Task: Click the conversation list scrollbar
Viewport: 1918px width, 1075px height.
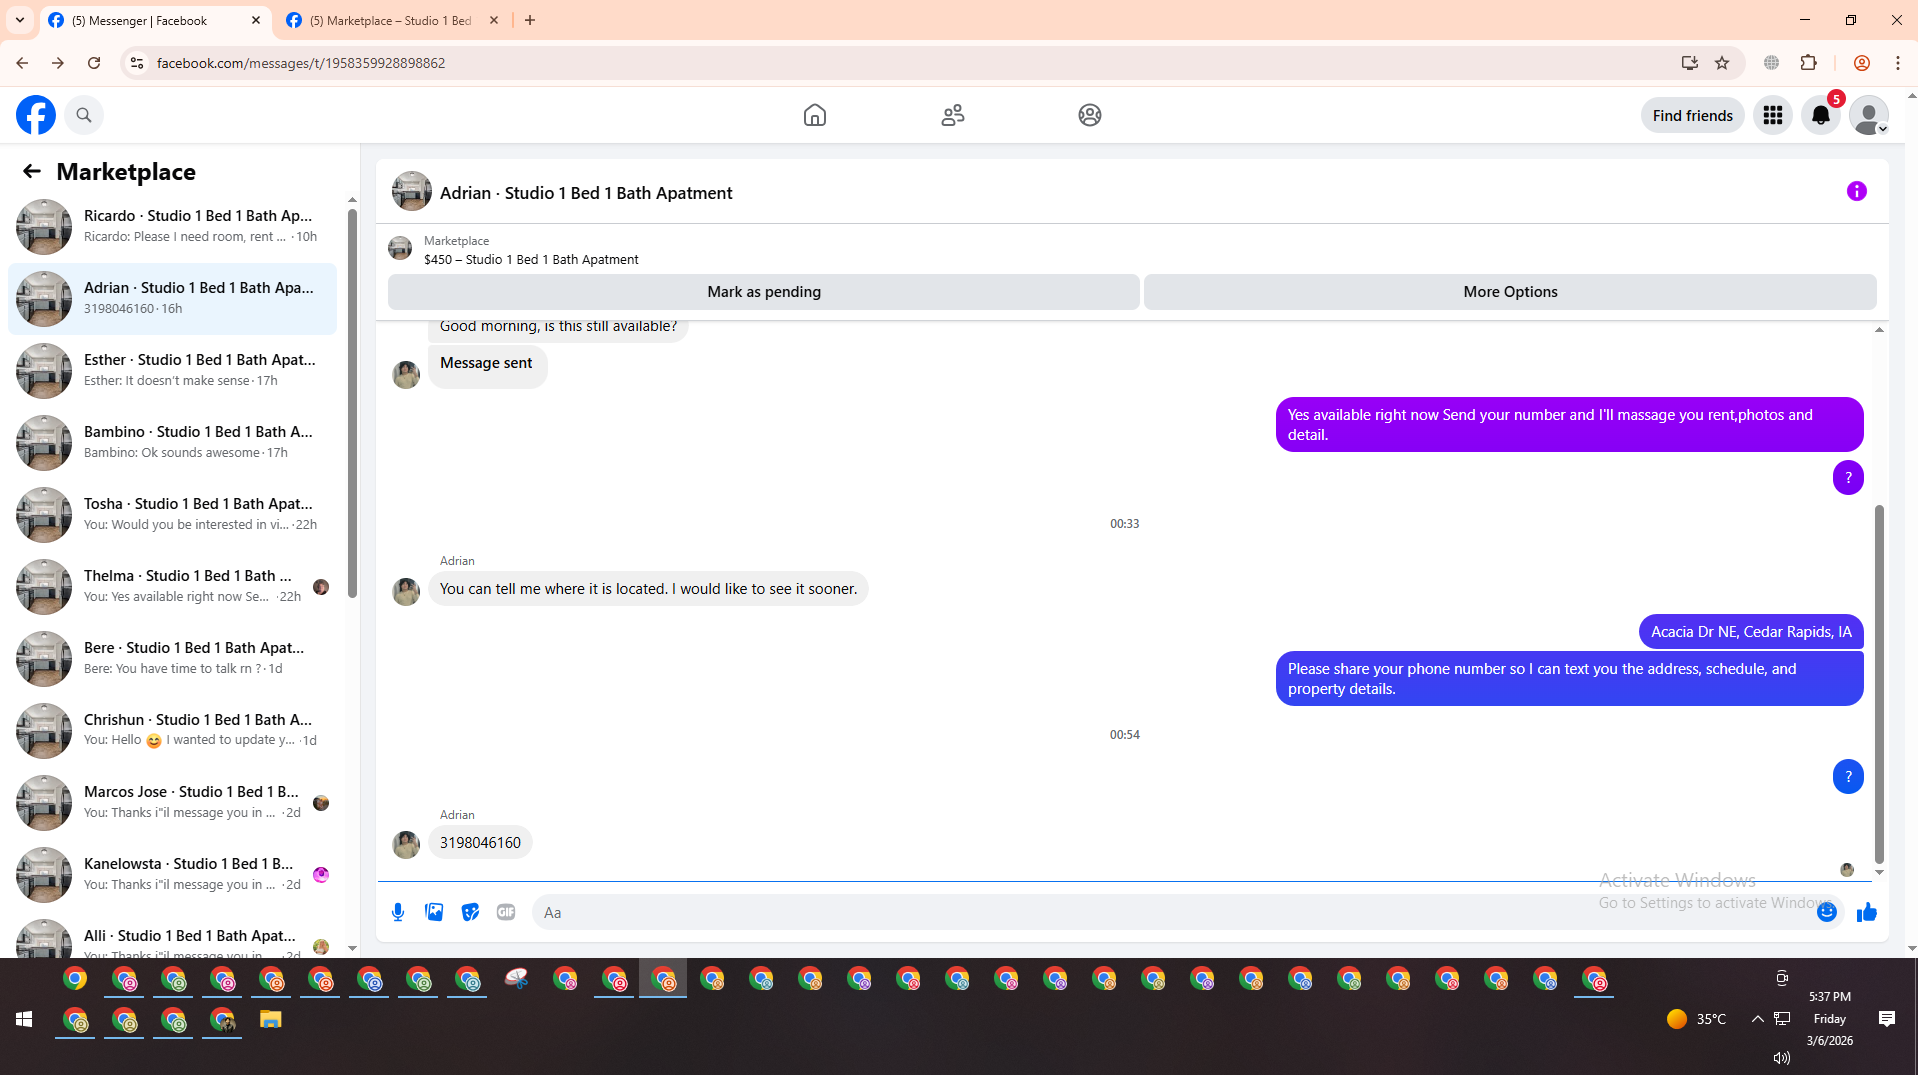Action: tap(352, 403)
